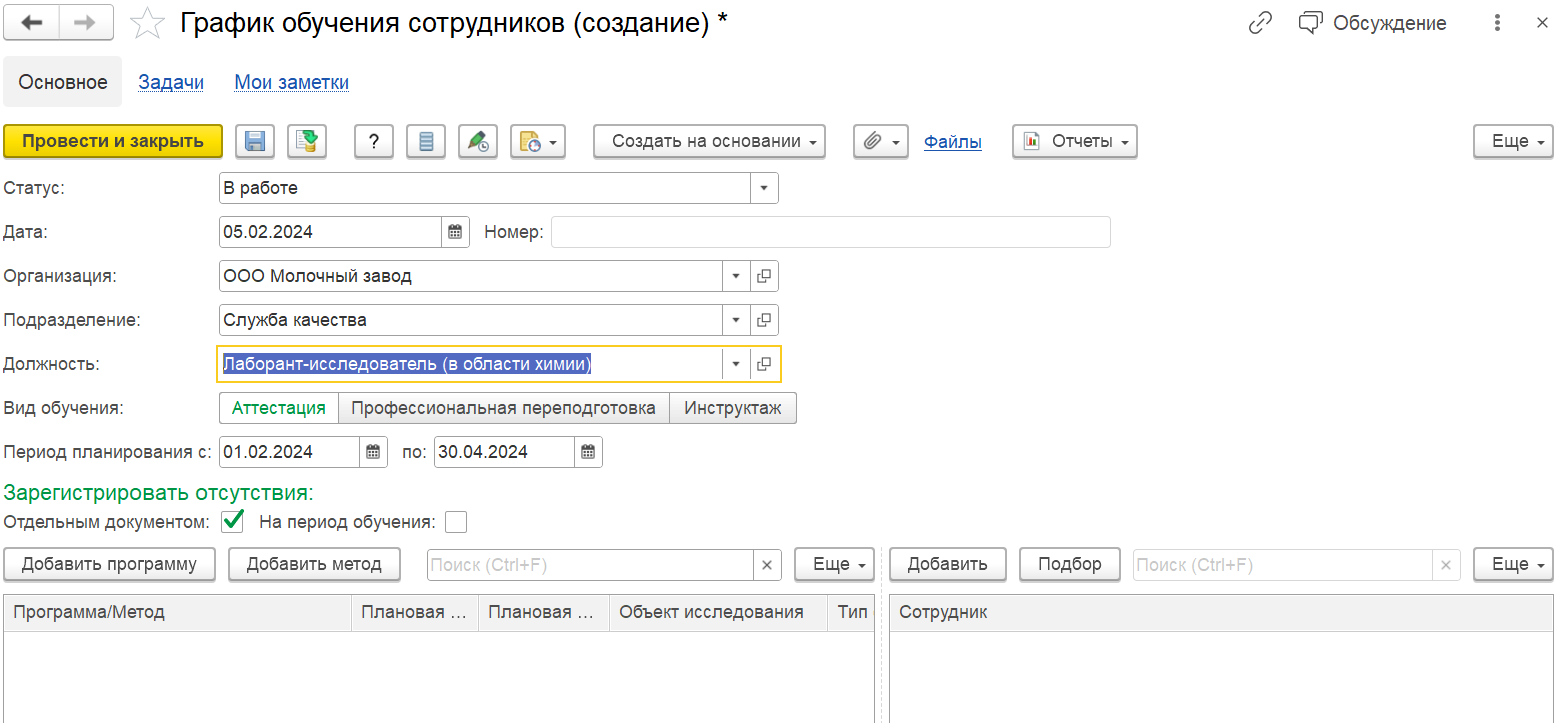Switch to Основное tab
The height and width of the screenshot is (723, 1554).
pos(63,82)
